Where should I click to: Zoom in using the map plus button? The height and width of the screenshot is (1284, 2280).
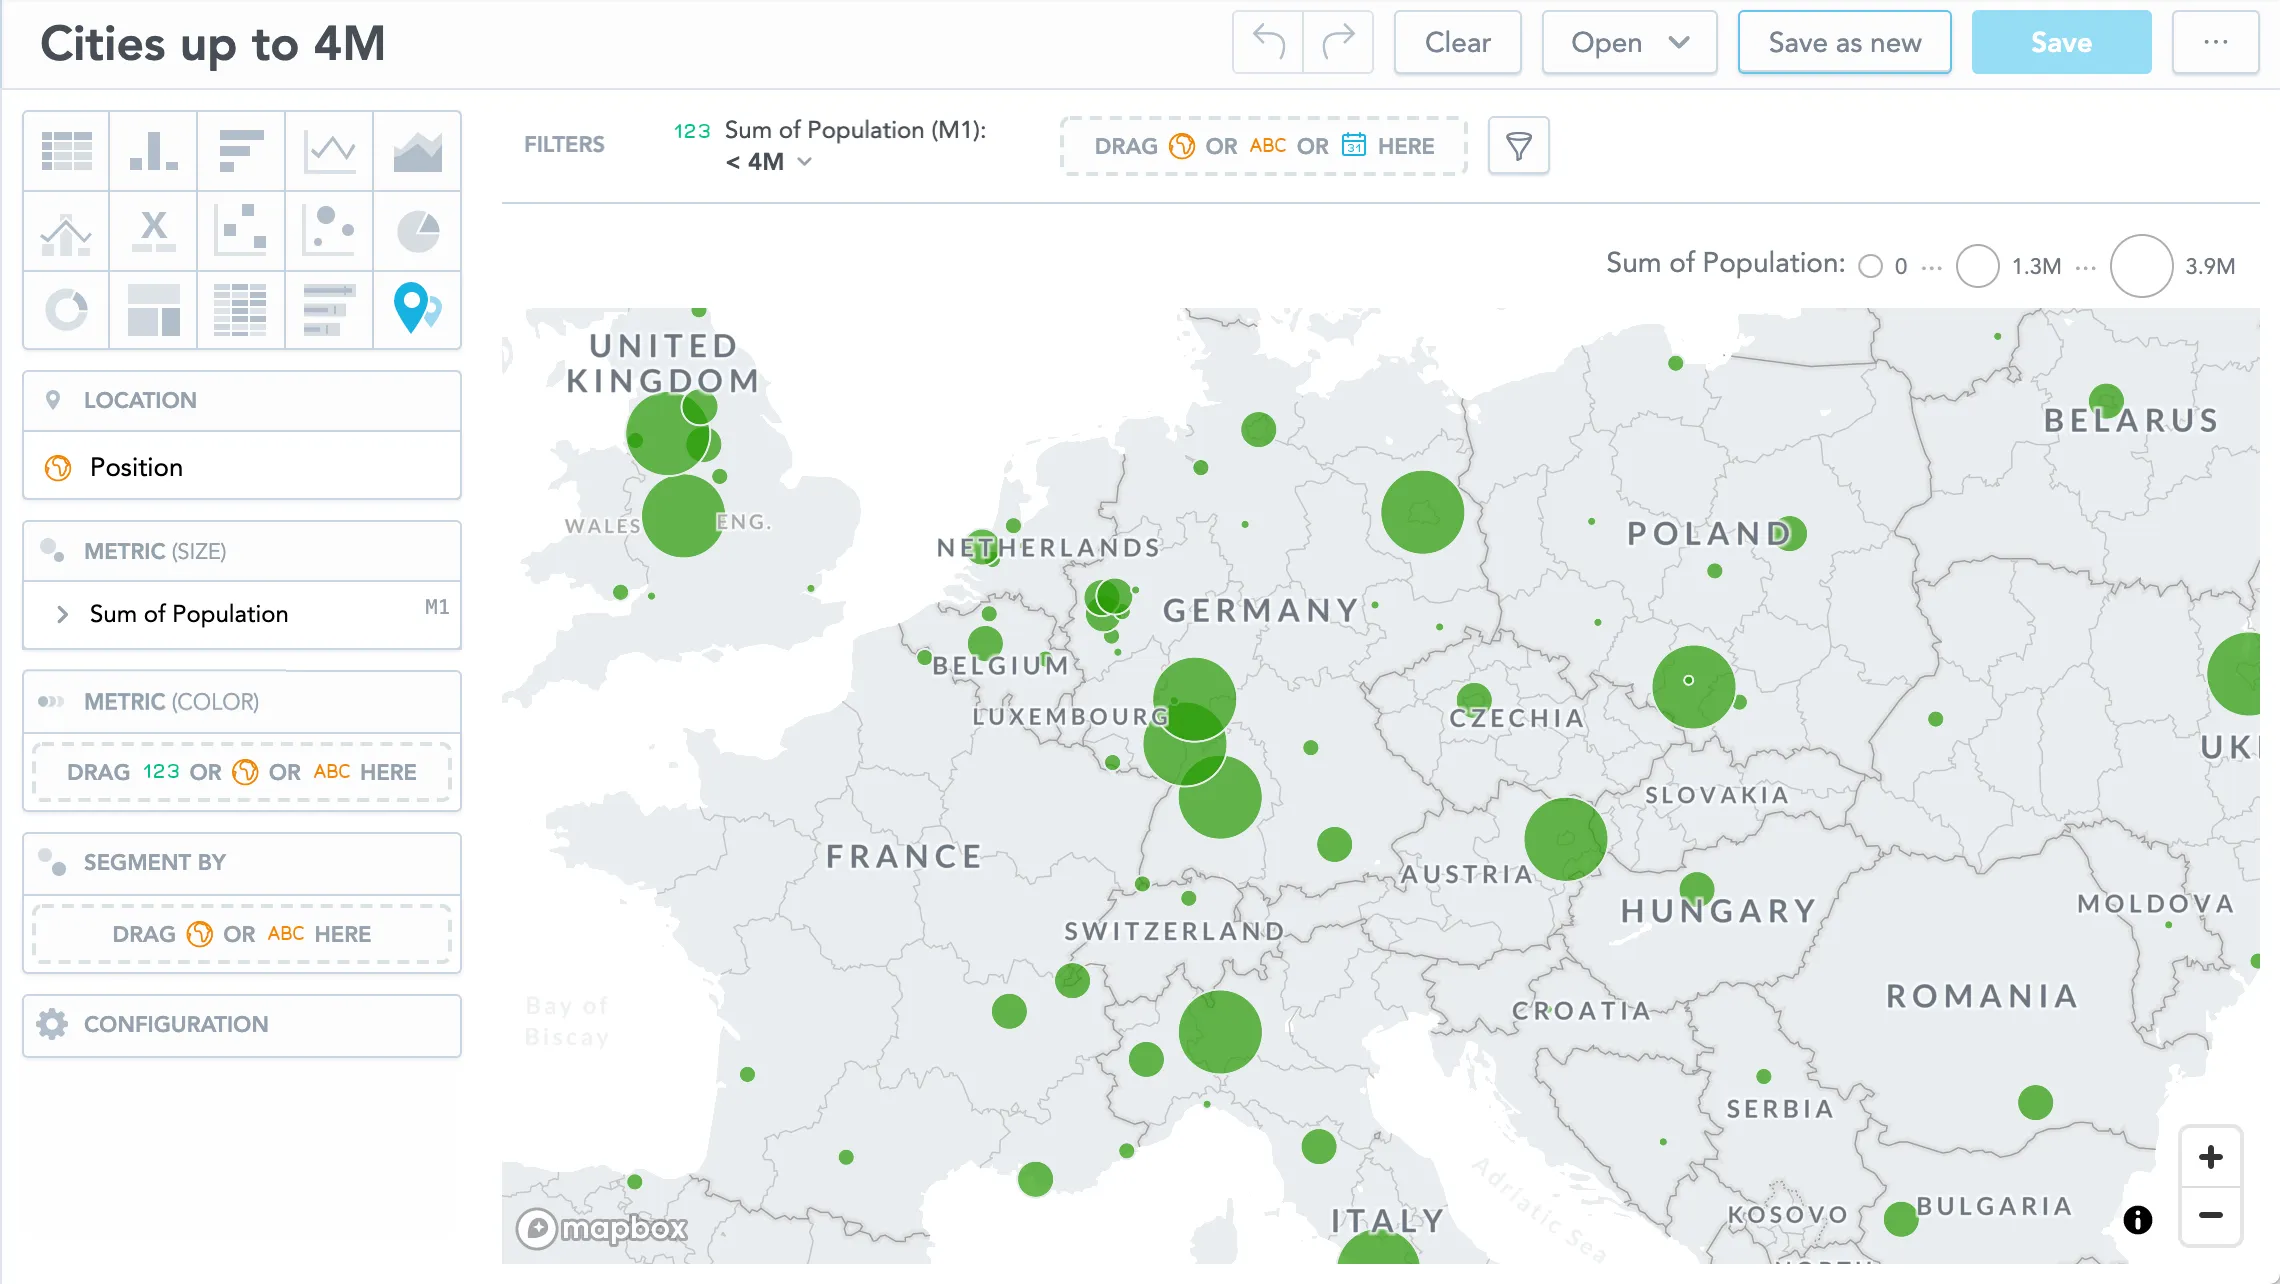pyautogui.click(x=2210, y=1155)
